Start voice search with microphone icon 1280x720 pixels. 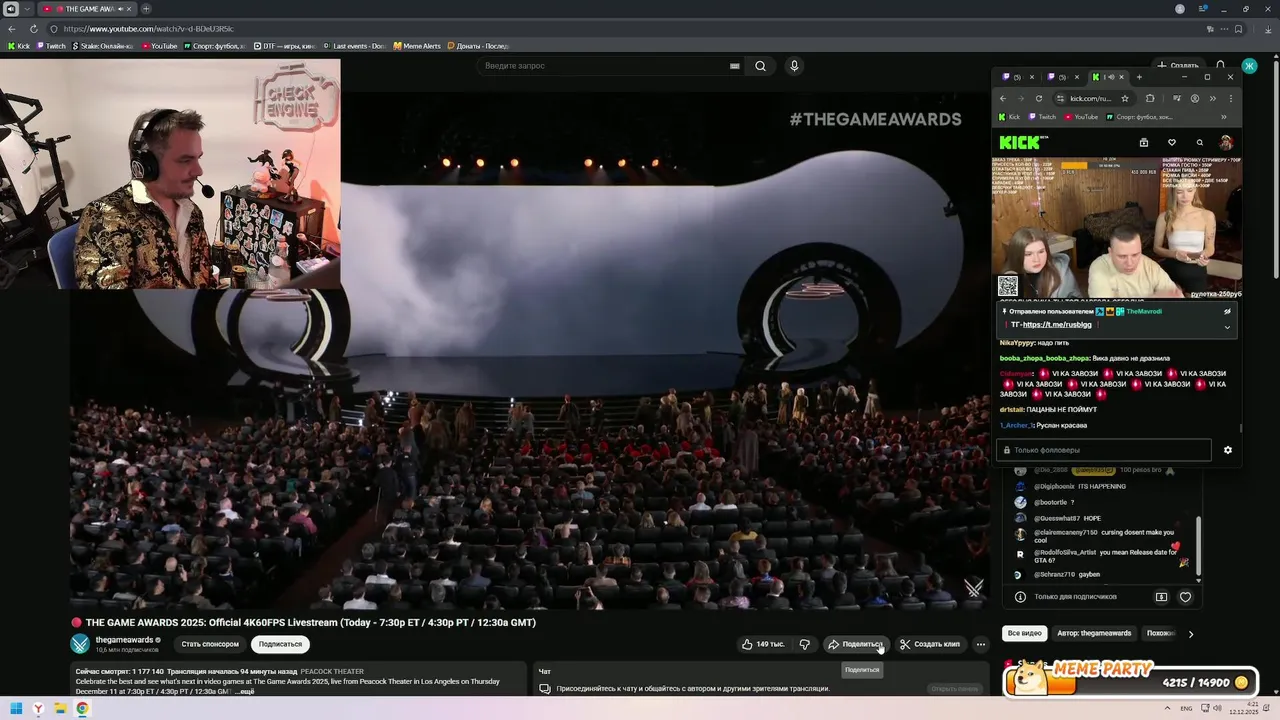pyautogui.click(x=794, y=66)
